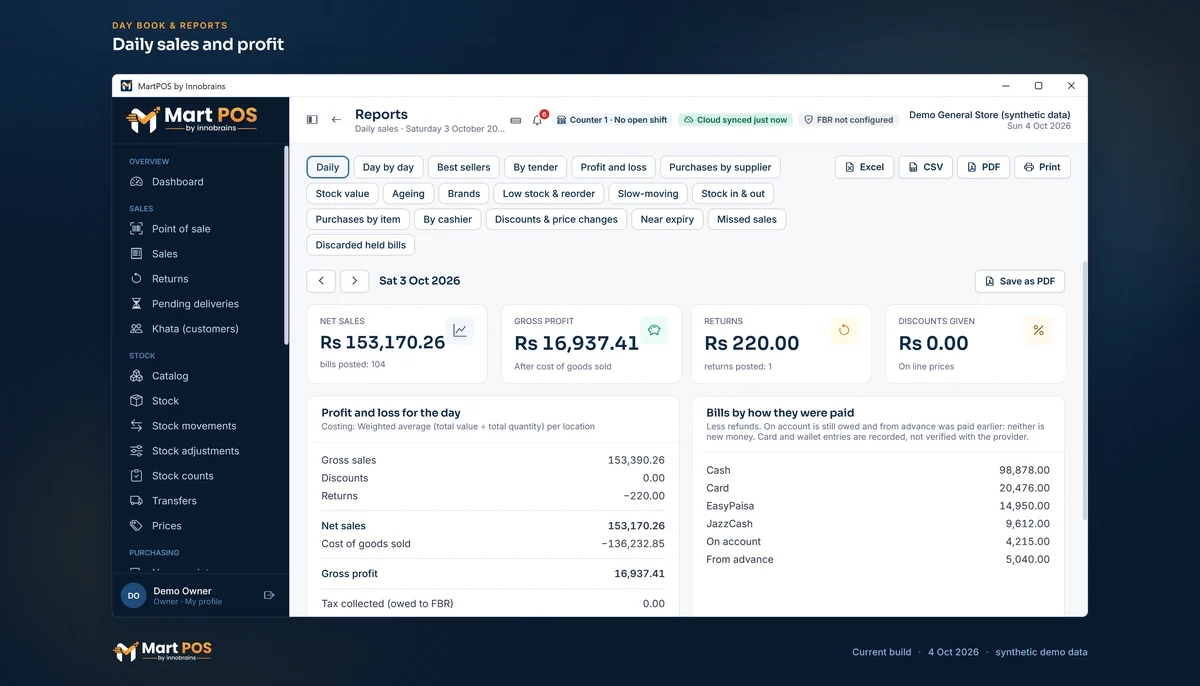Open the Missed sales report
Screen dimensions: 1200x686
tap(747, 219)
